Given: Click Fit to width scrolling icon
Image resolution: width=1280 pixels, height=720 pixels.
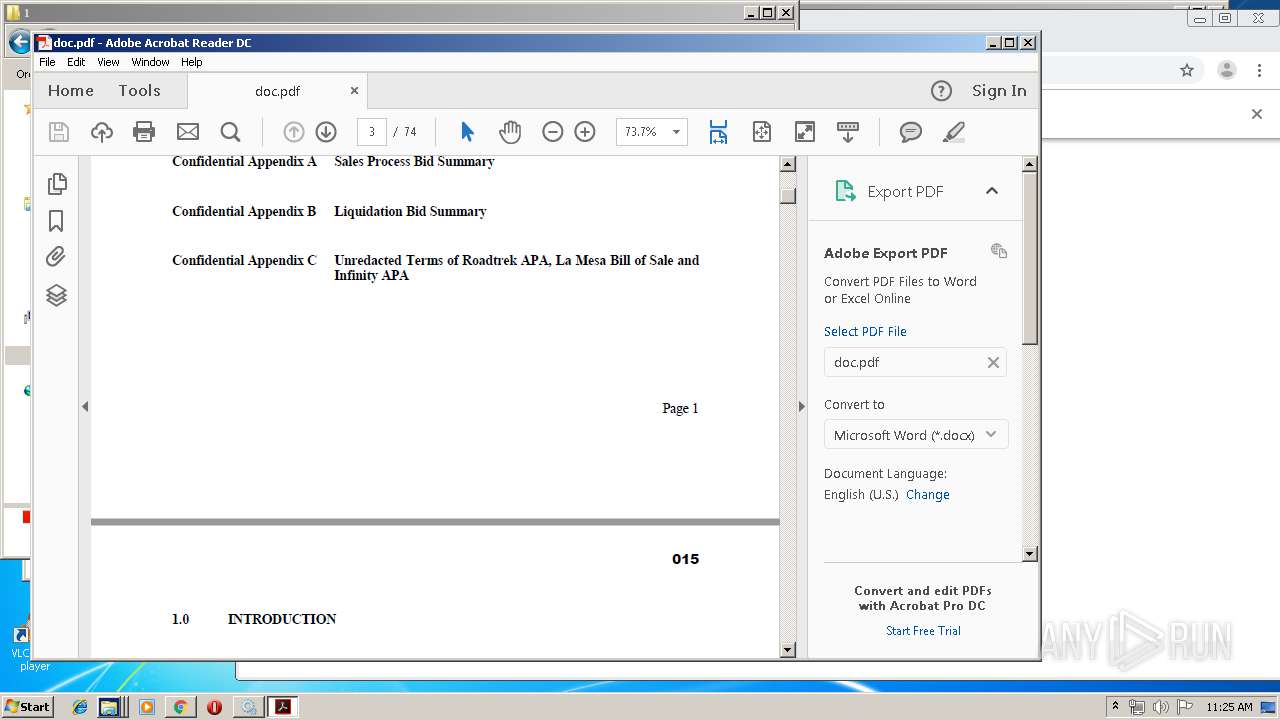Looking at the screenshot, I should pyautogui.click(x=718, y=132).
